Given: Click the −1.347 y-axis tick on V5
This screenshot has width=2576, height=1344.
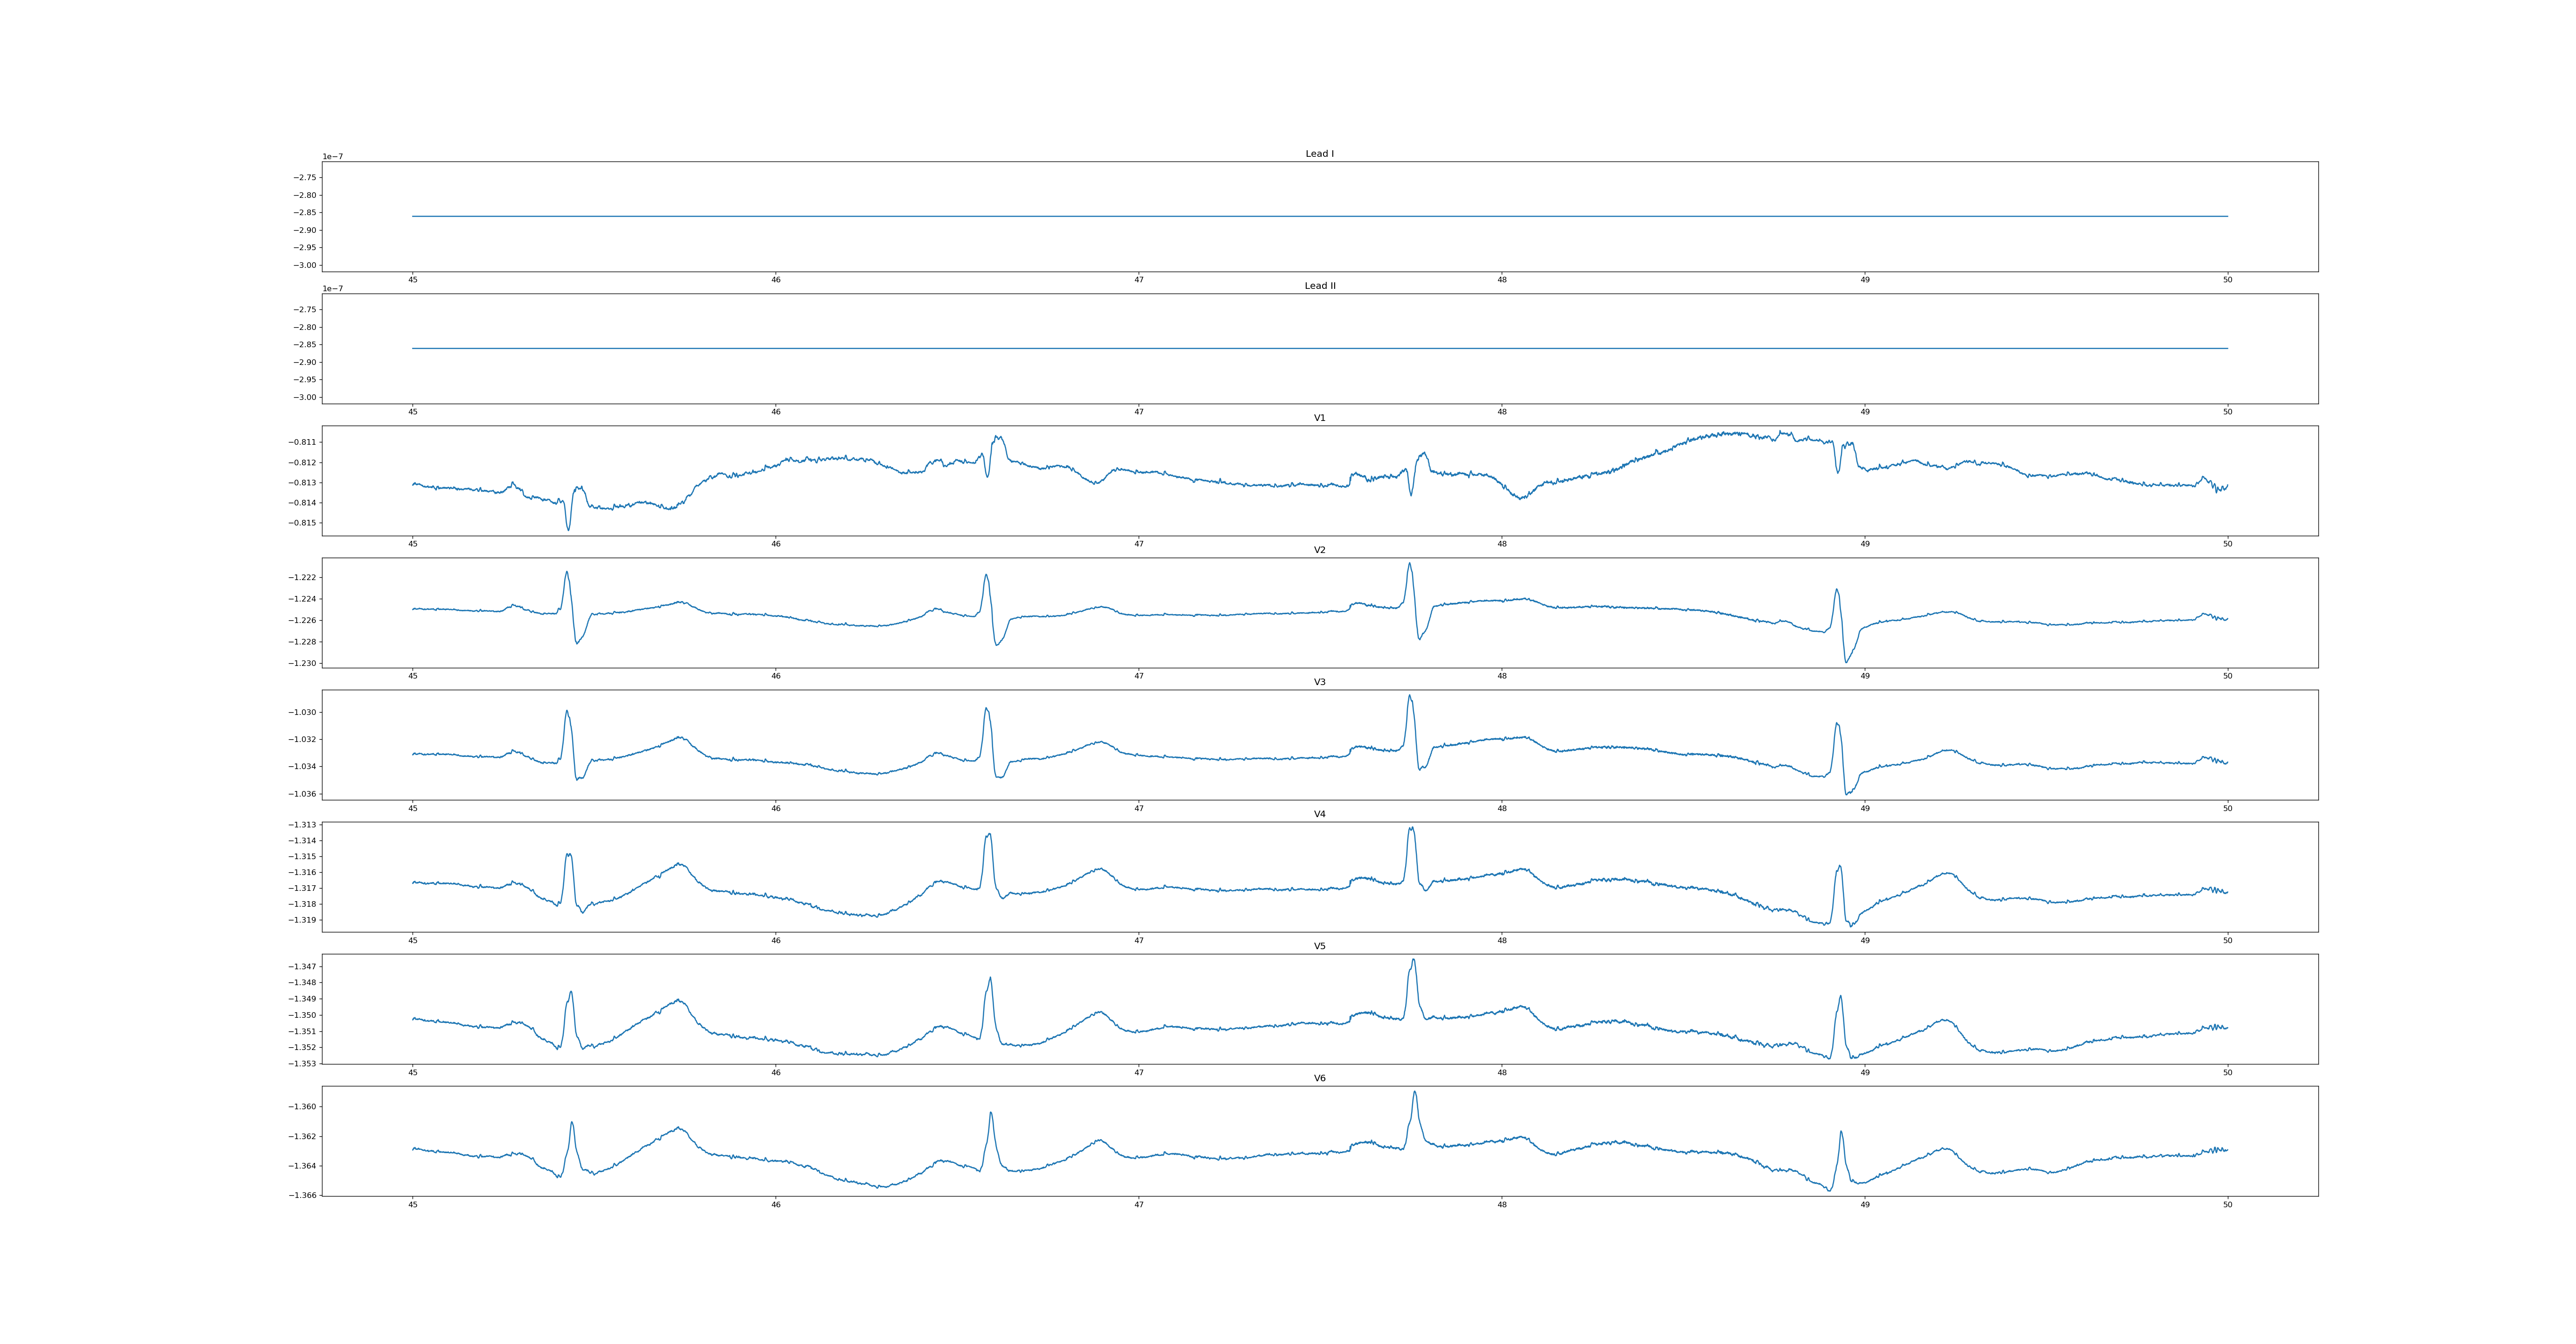Looking at the screenshot, I should tap(303, 966).
